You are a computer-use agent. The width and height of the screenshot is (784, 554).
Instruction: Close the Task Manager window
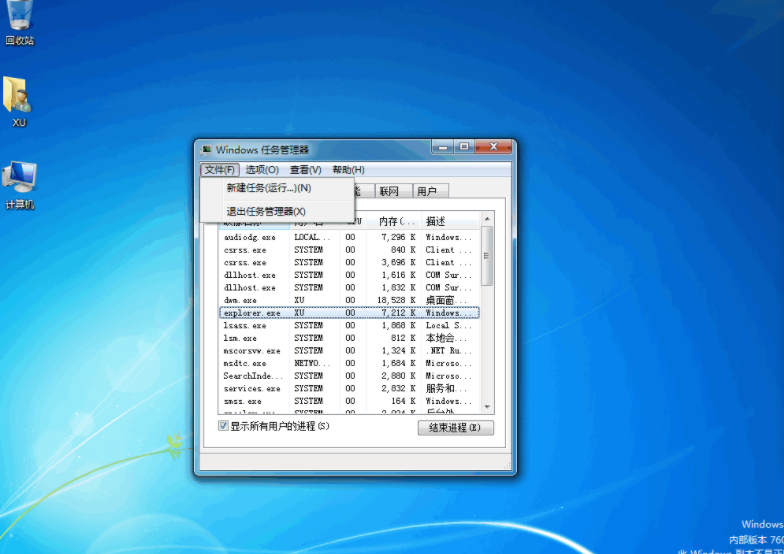coord(494,146)
